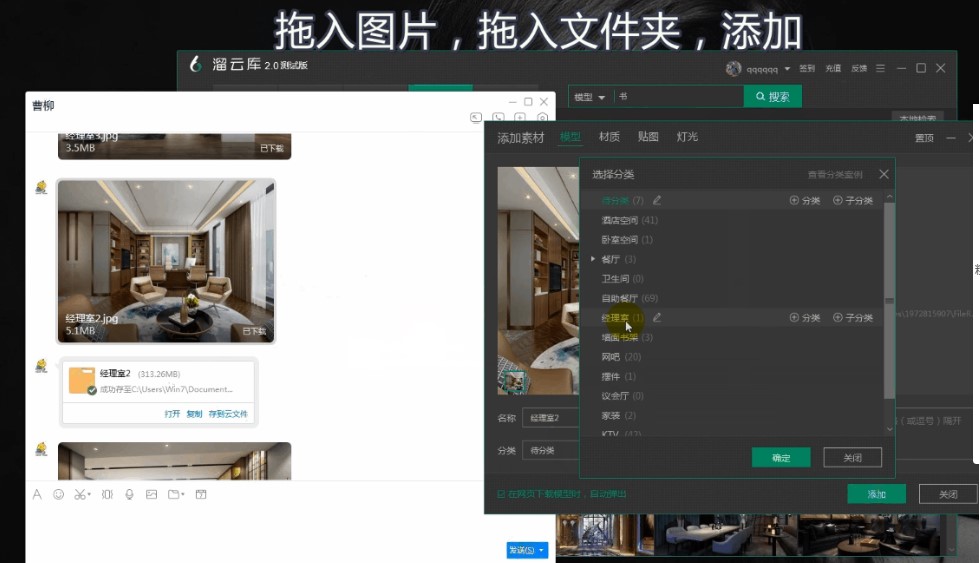Image resolution: width=980 pixels, height=563 pixels.
Task: Select the 酒店空间 (41) category
Action: (629, 220)
